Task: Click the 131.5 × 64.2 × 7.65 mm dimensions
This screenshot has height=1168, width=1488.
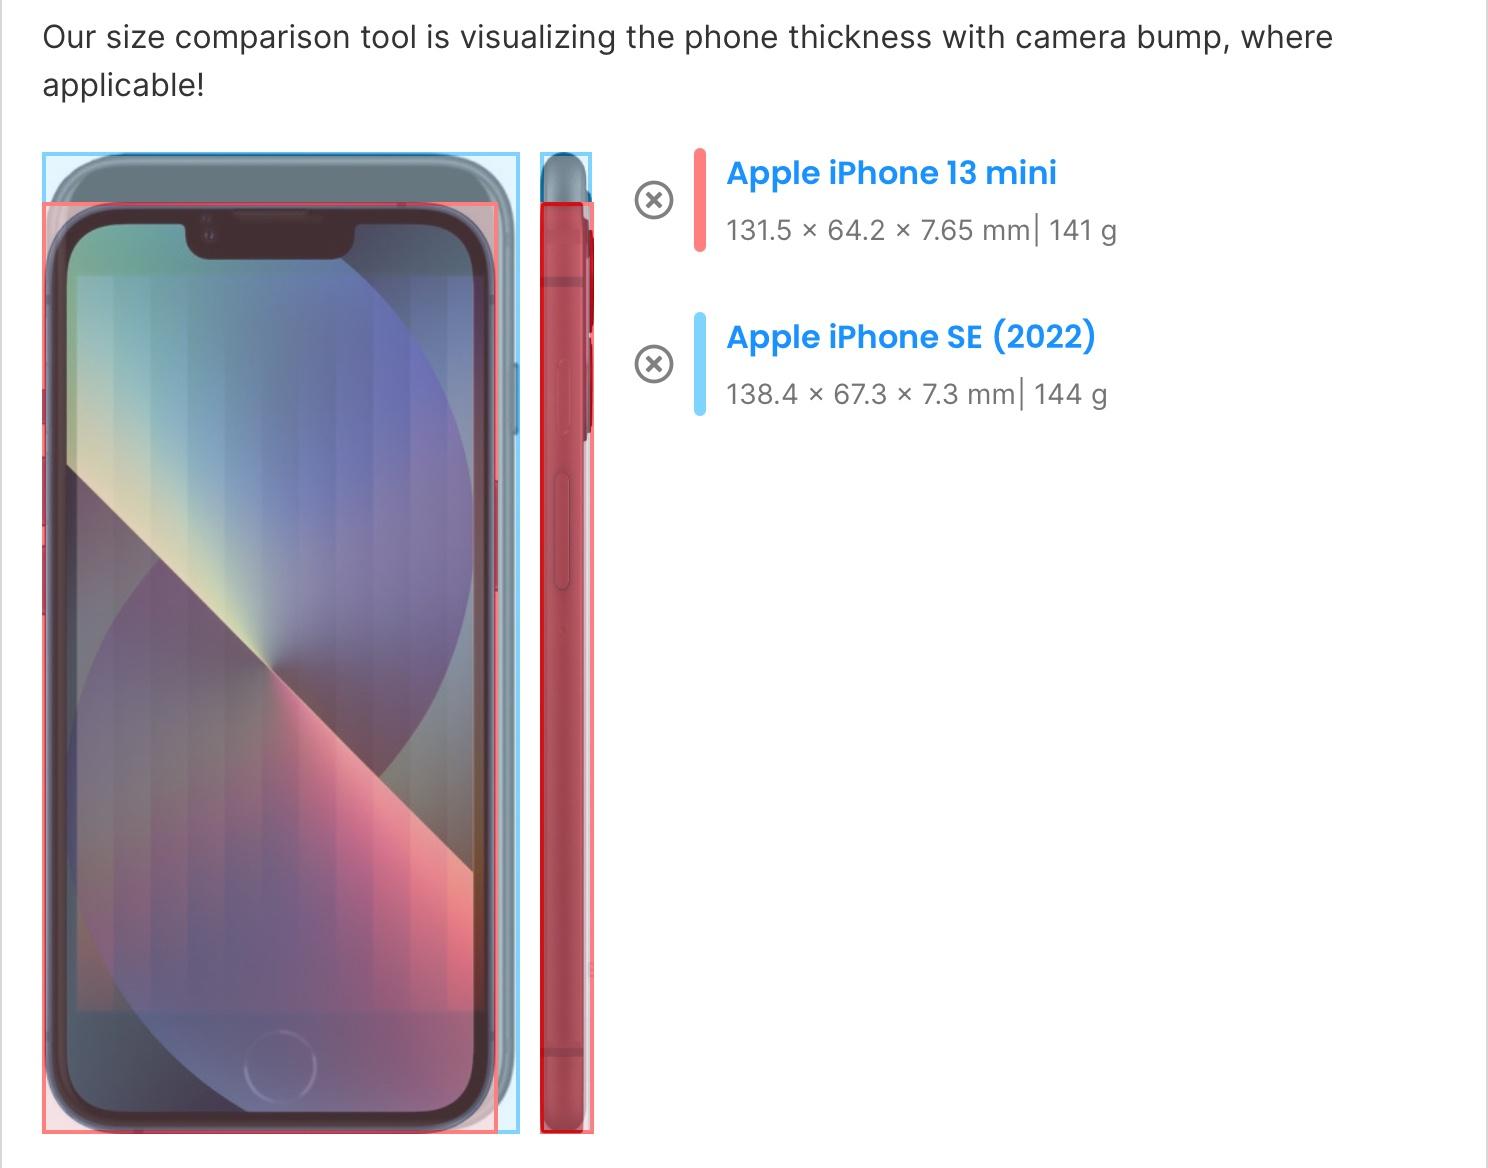Action: coord(877,231)
